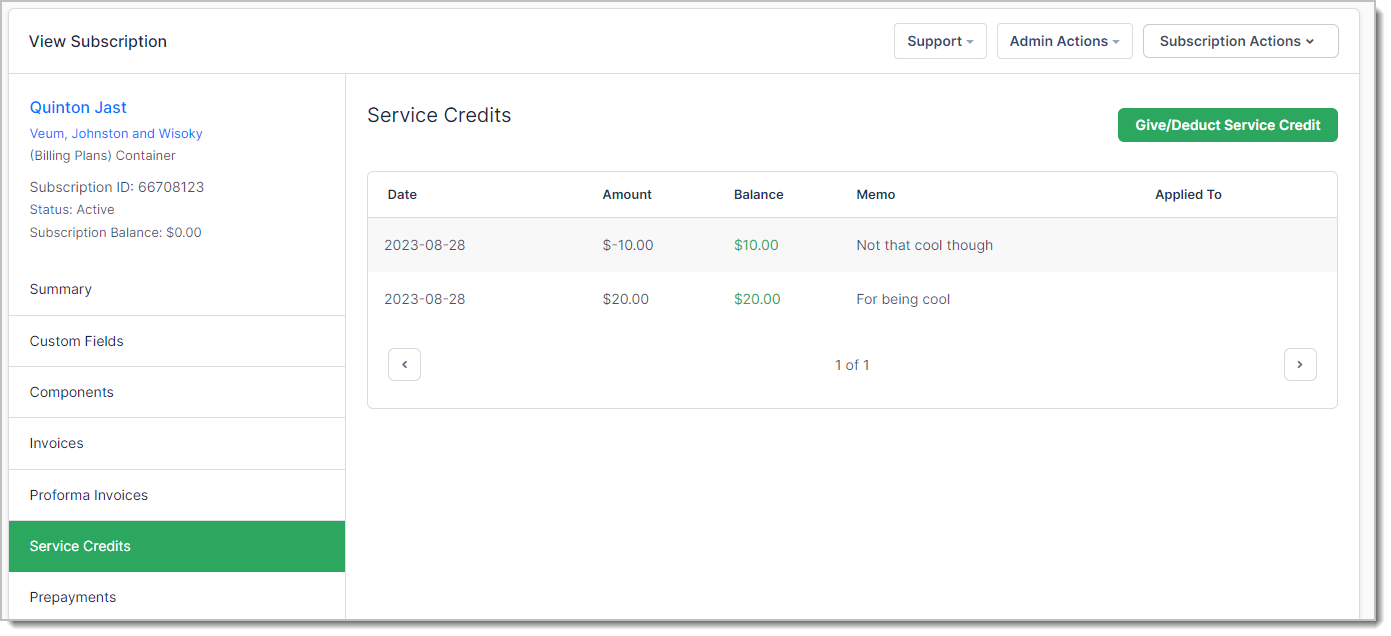This screenshot has height=636, width=1391.
Task: Select the 'Not that cool though' row
Action: 924,245
